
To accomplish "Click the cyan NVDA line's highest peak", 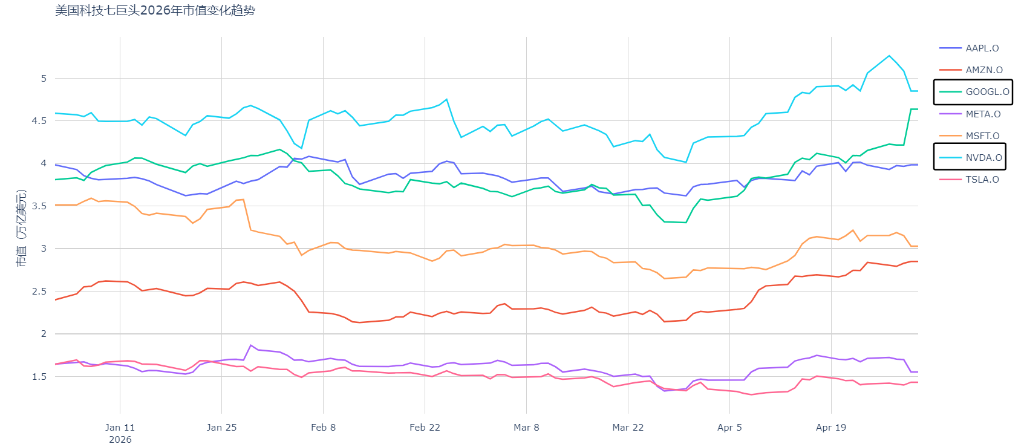I will (x=889, y=56).
